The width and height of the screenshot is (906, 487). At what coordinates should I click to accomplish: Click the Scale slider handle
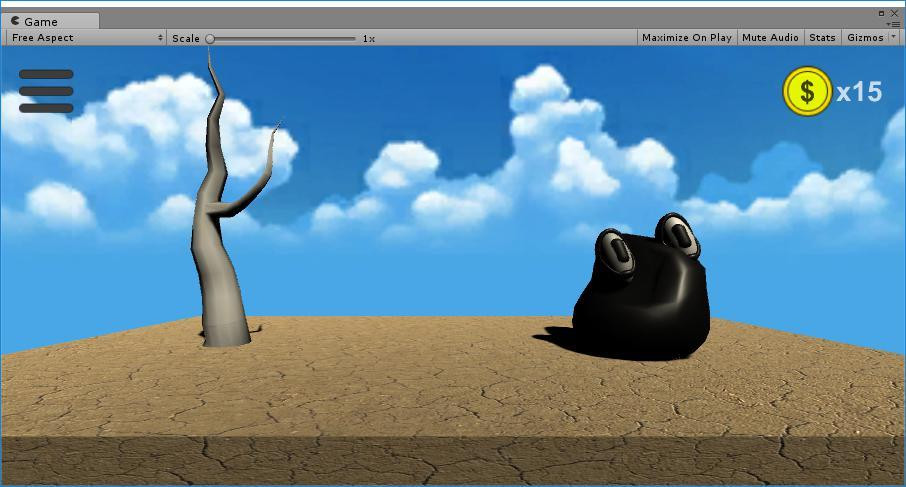tap(210, 39)
